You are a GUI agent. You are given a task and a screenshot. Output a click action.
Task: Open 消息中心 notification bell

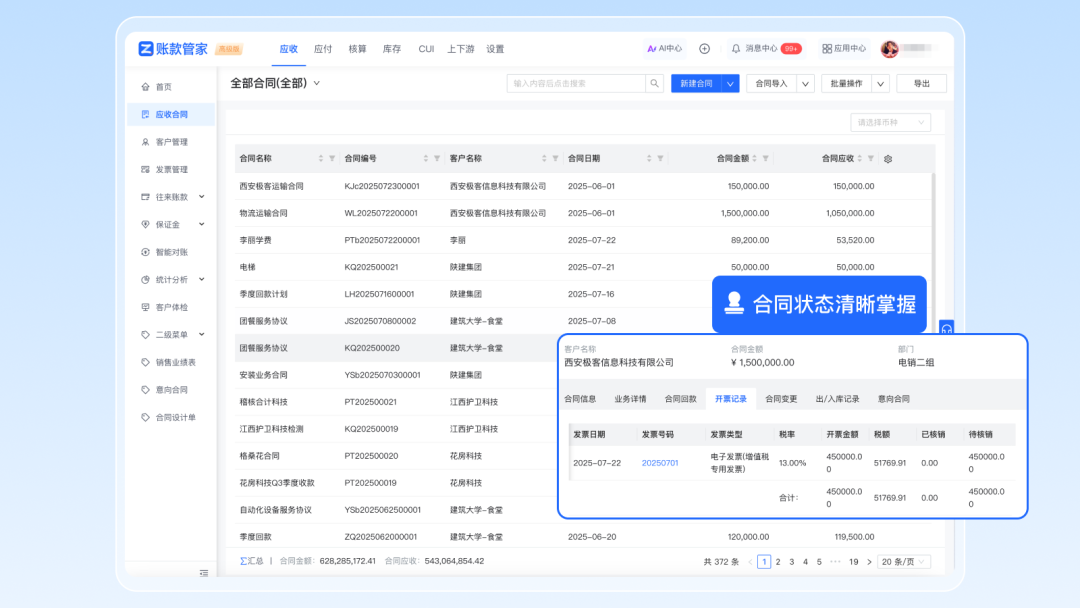(736, 48)
